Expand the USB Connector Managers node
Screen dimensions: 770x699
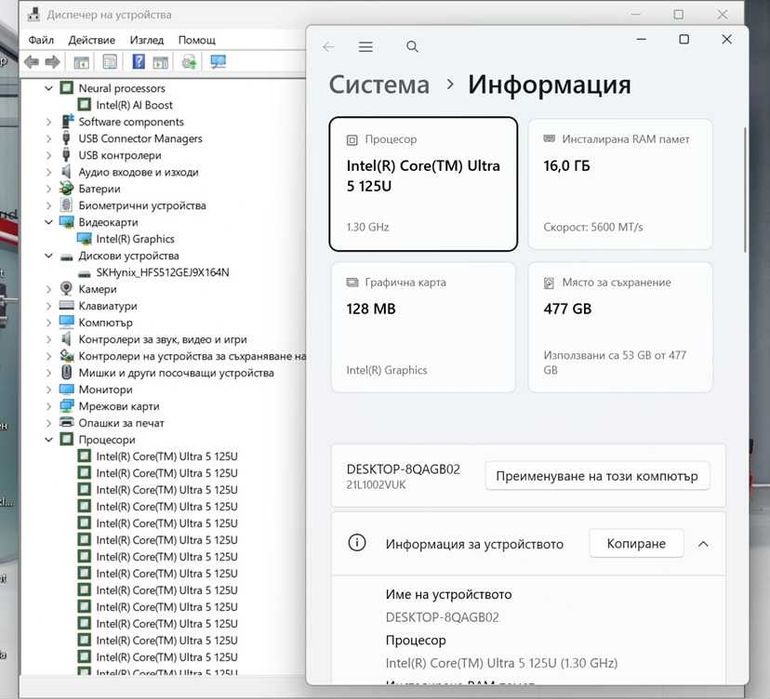click(x=49, y=139)
